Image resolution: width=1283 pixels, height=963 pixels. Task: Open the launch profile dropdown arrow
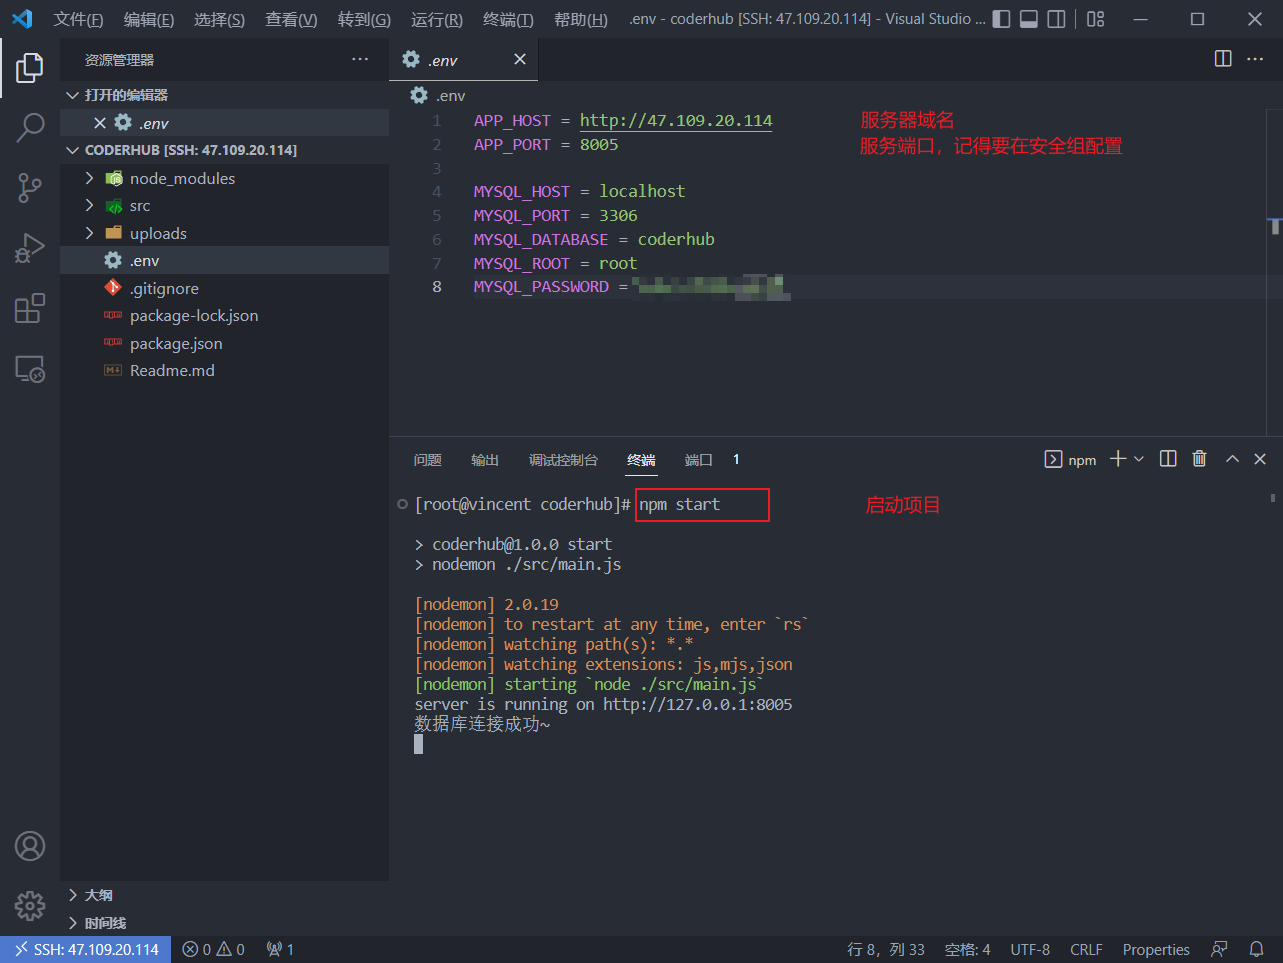point(1139,459)
